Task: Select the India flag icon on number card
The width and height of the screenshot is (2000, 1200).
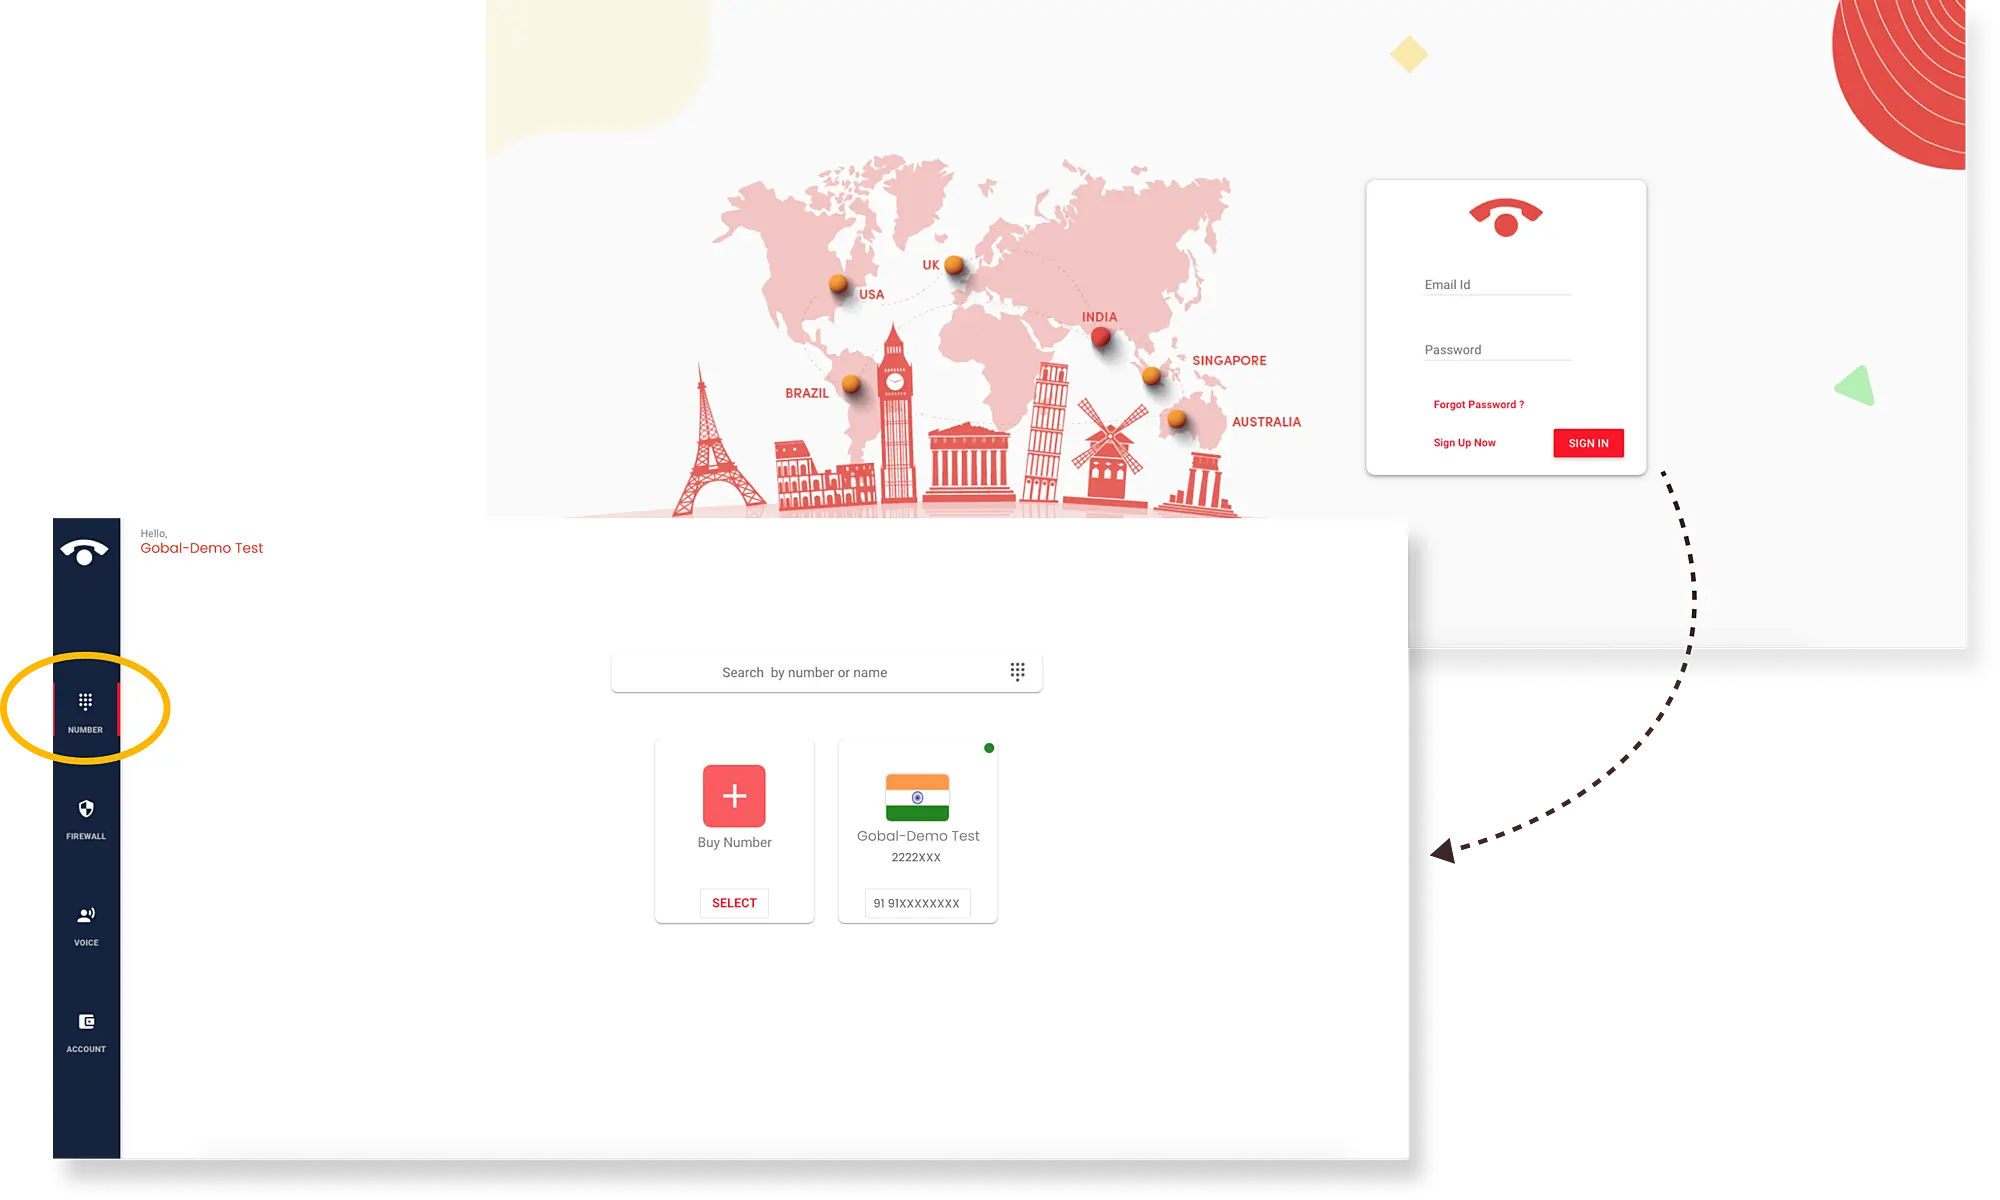Action: (914, 794)
